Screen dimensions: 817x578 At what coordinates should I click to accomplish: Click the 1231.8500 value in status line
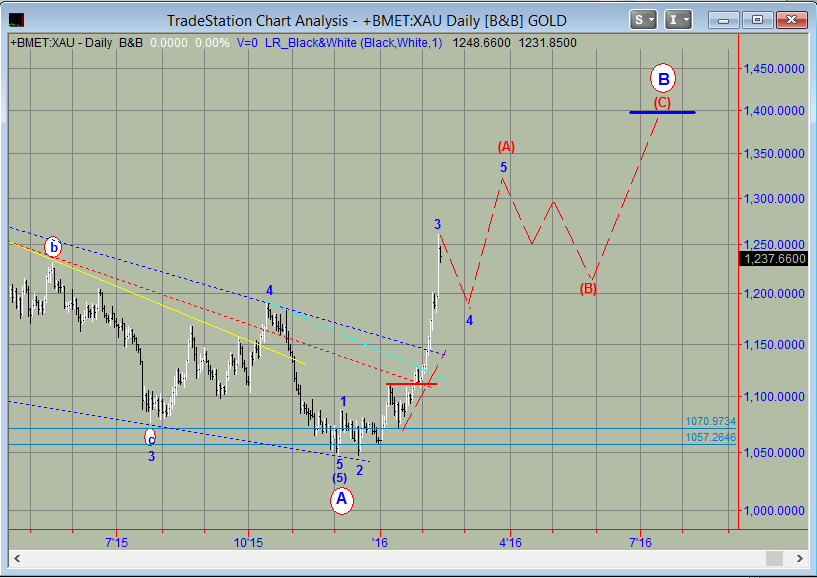(x=547, y=43)
